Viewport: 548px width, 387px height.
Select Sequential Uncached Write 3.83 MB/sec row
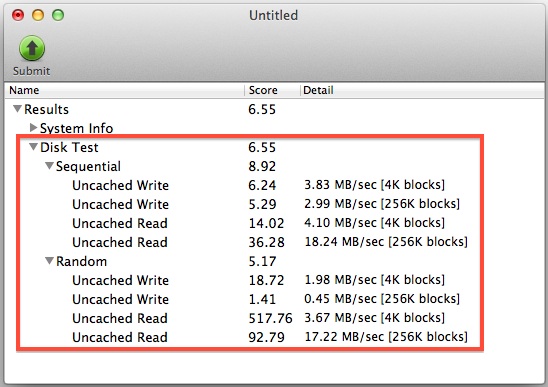[x=274, y=185]
